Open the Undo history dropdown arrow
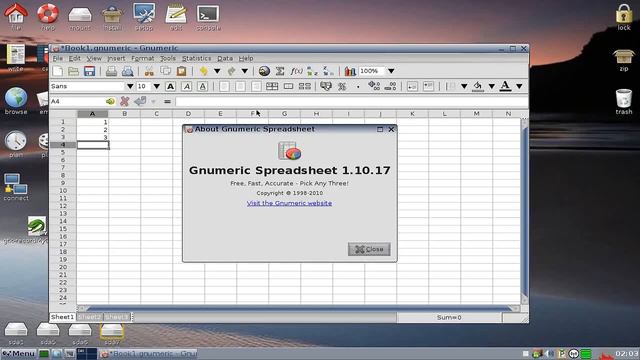640x360 pixels. coord(217,71)
